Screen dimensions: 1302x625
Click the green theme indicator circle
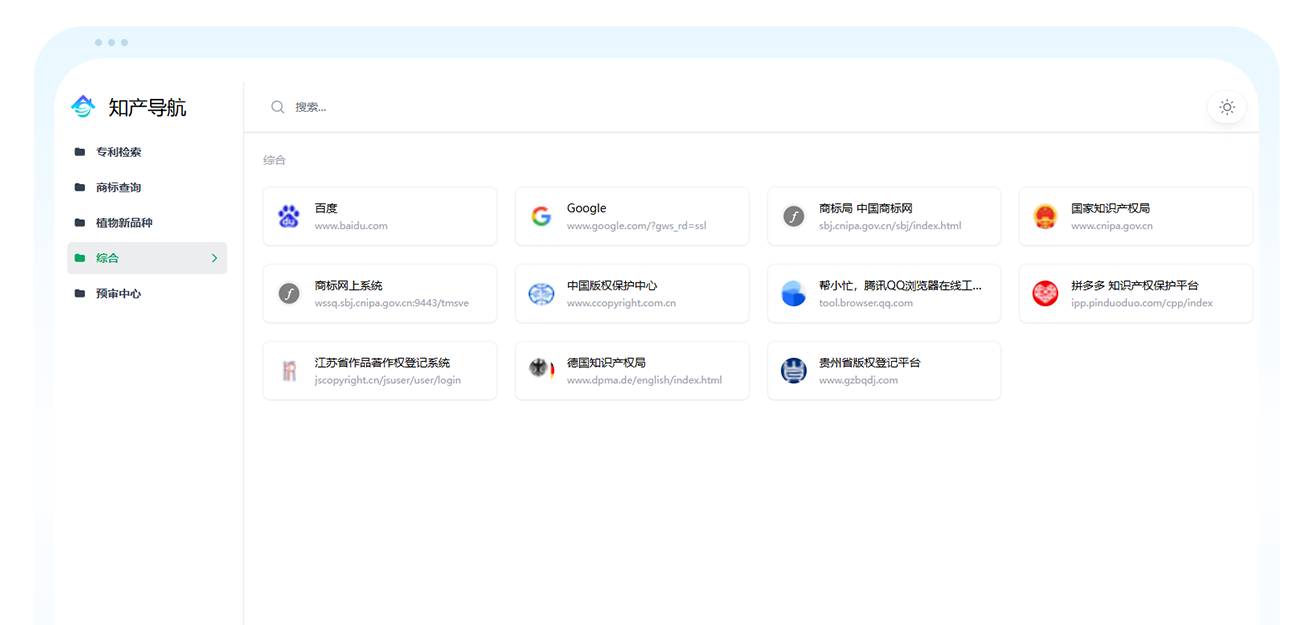(x=81, y=257)
